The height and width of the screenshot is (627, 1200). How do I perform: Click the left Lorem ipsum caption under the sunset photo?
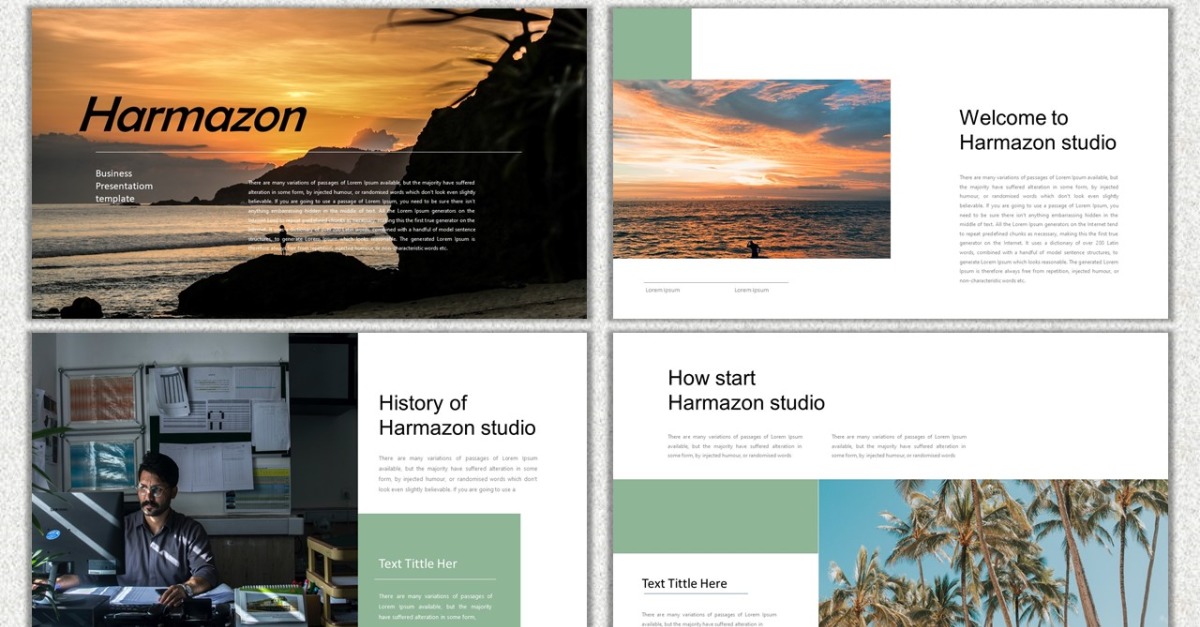tap(662, 290)
